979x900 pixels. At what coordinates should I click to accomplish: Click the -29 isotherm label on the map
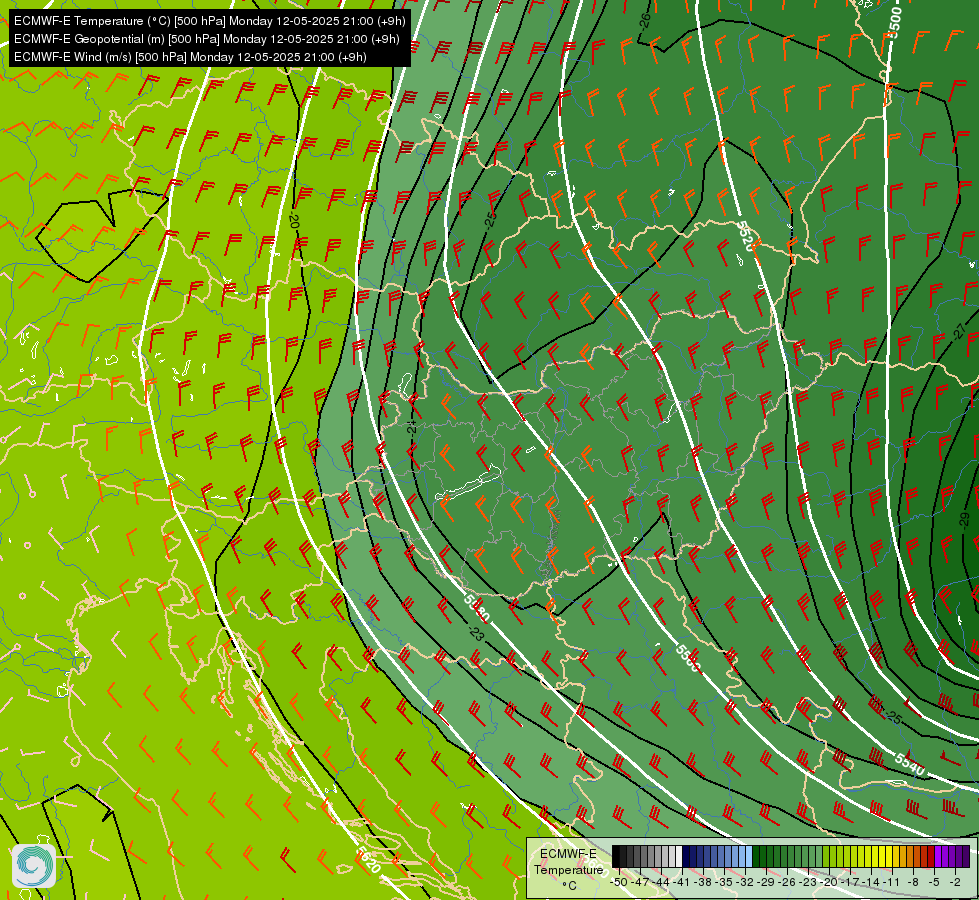click(963, 521)
